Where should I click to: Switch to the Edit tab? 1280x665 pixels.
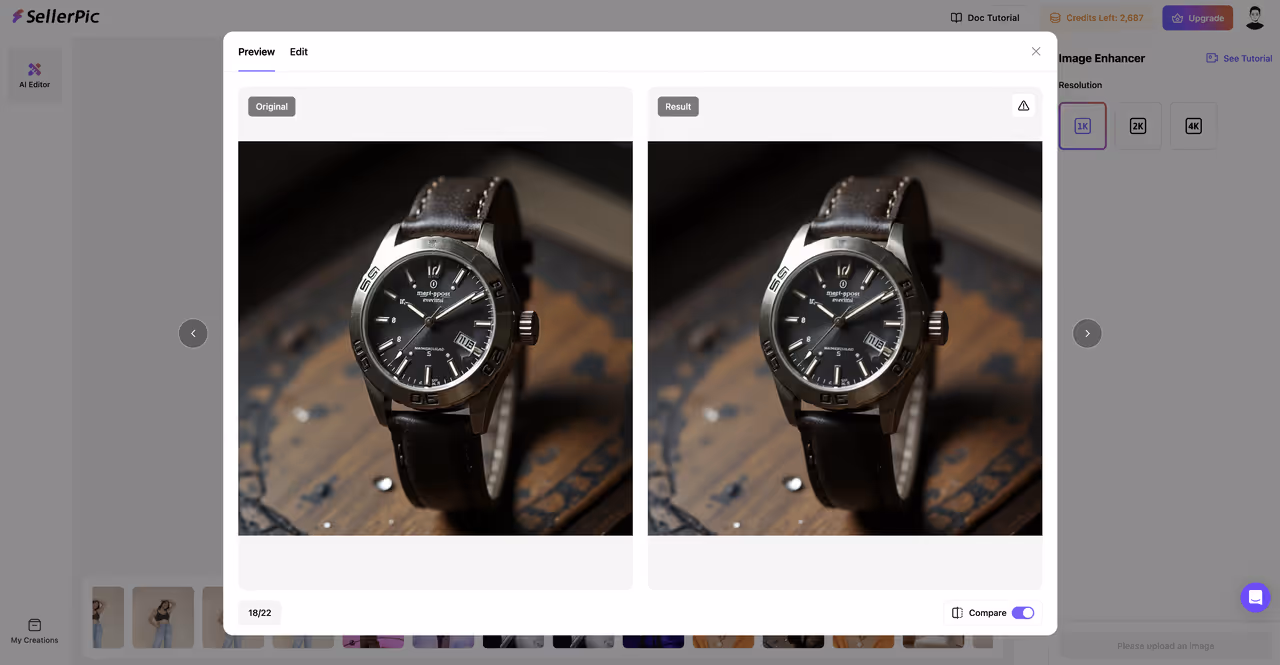click(x=298, y=52)
